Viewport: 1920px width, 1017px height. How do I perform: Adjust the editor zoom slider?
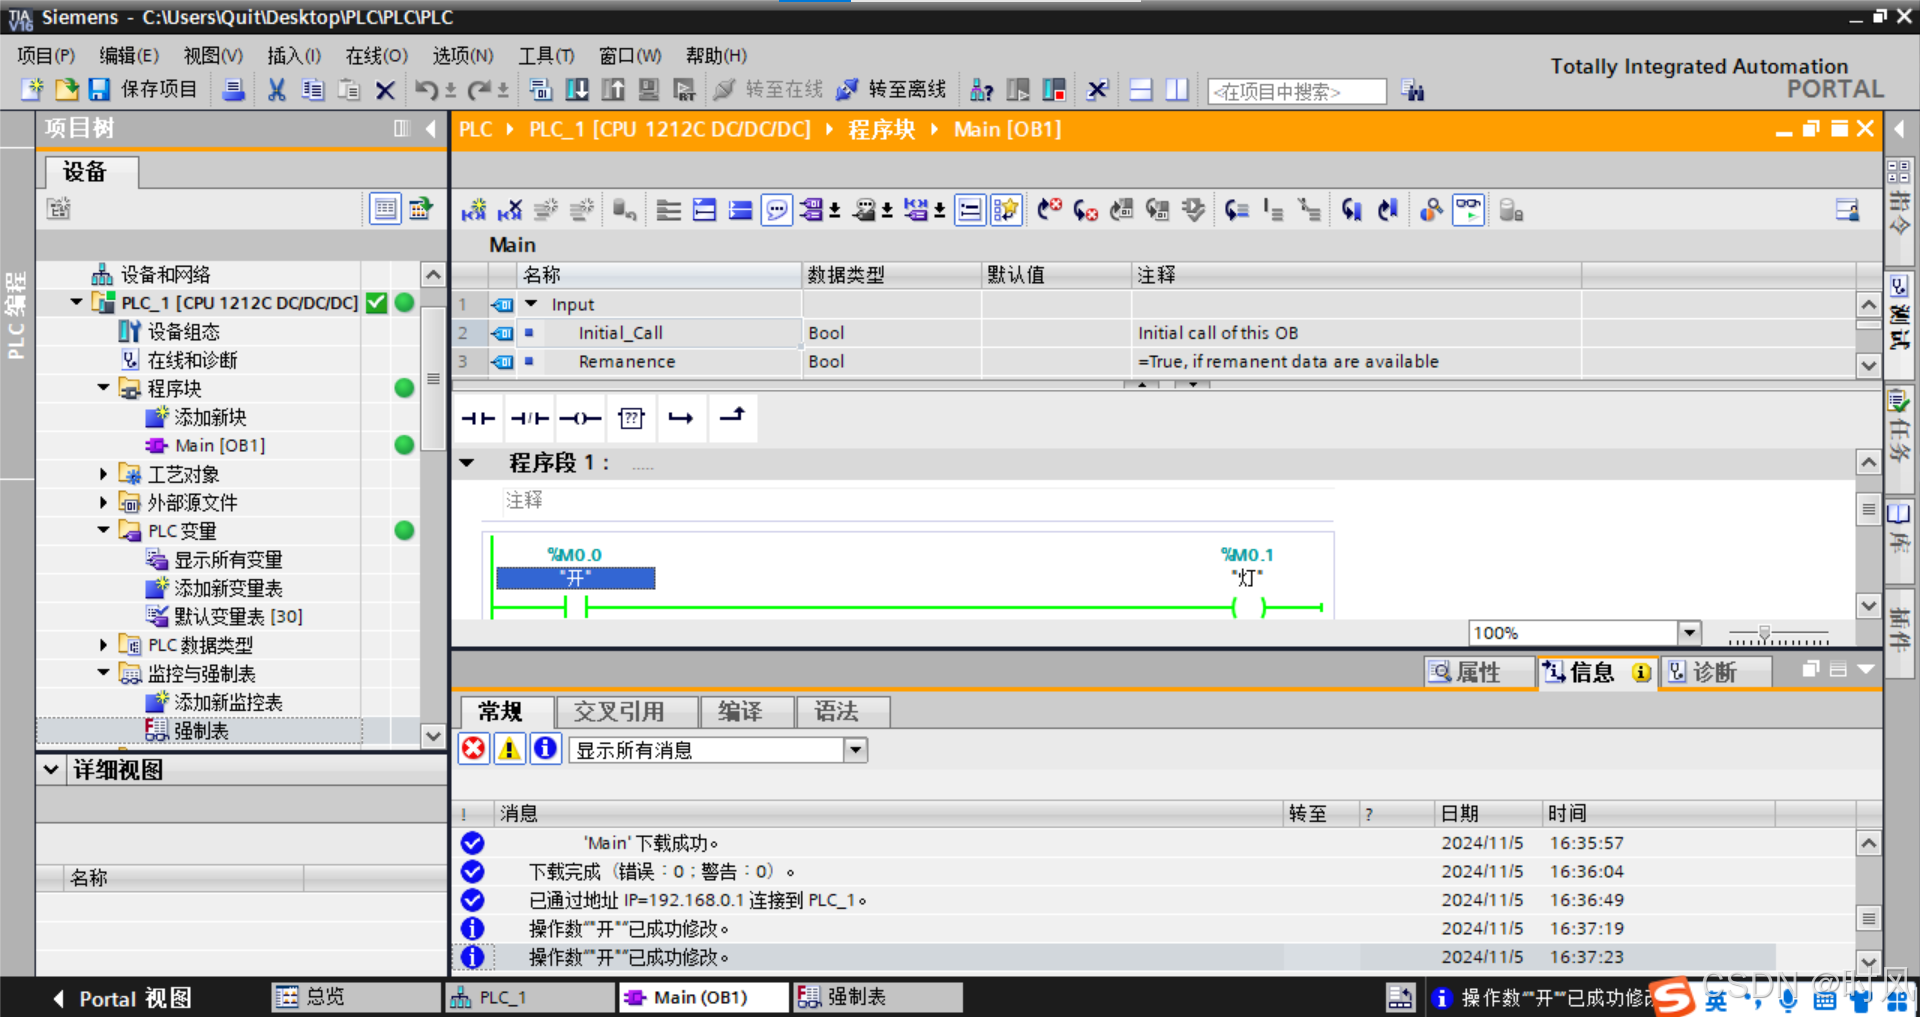(1764, 634)
